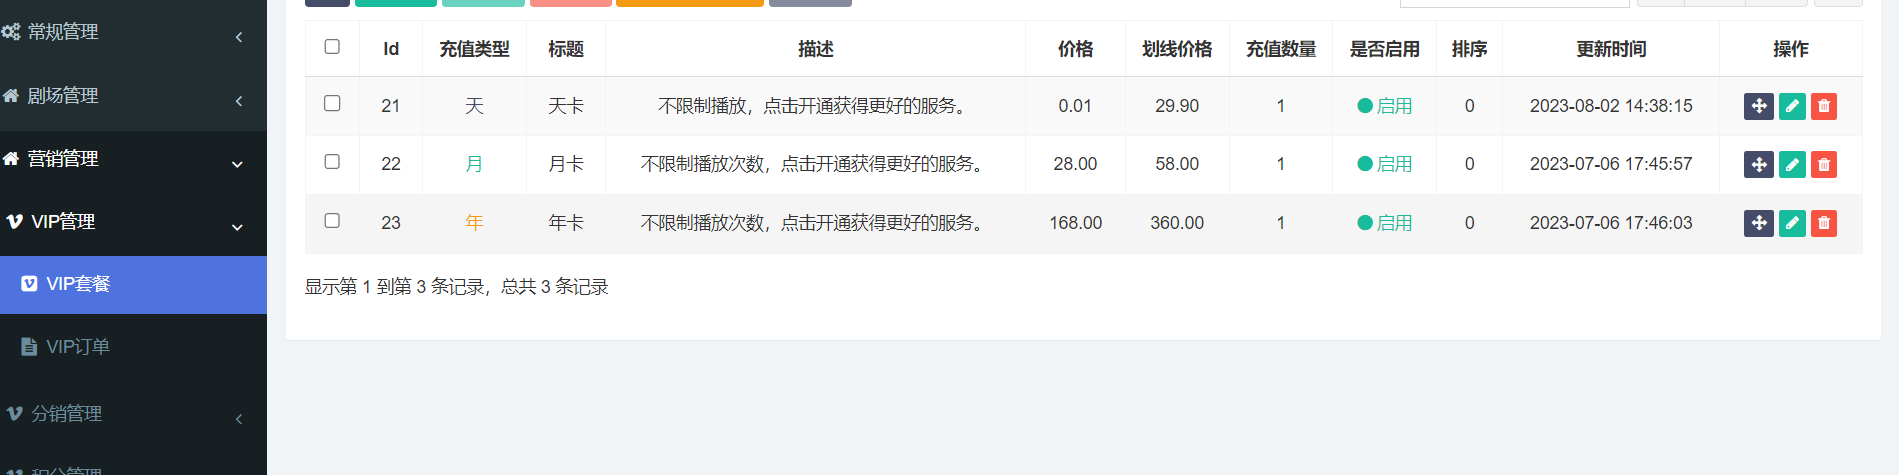Tick the select-all checkbox in table header

(332, 47)
